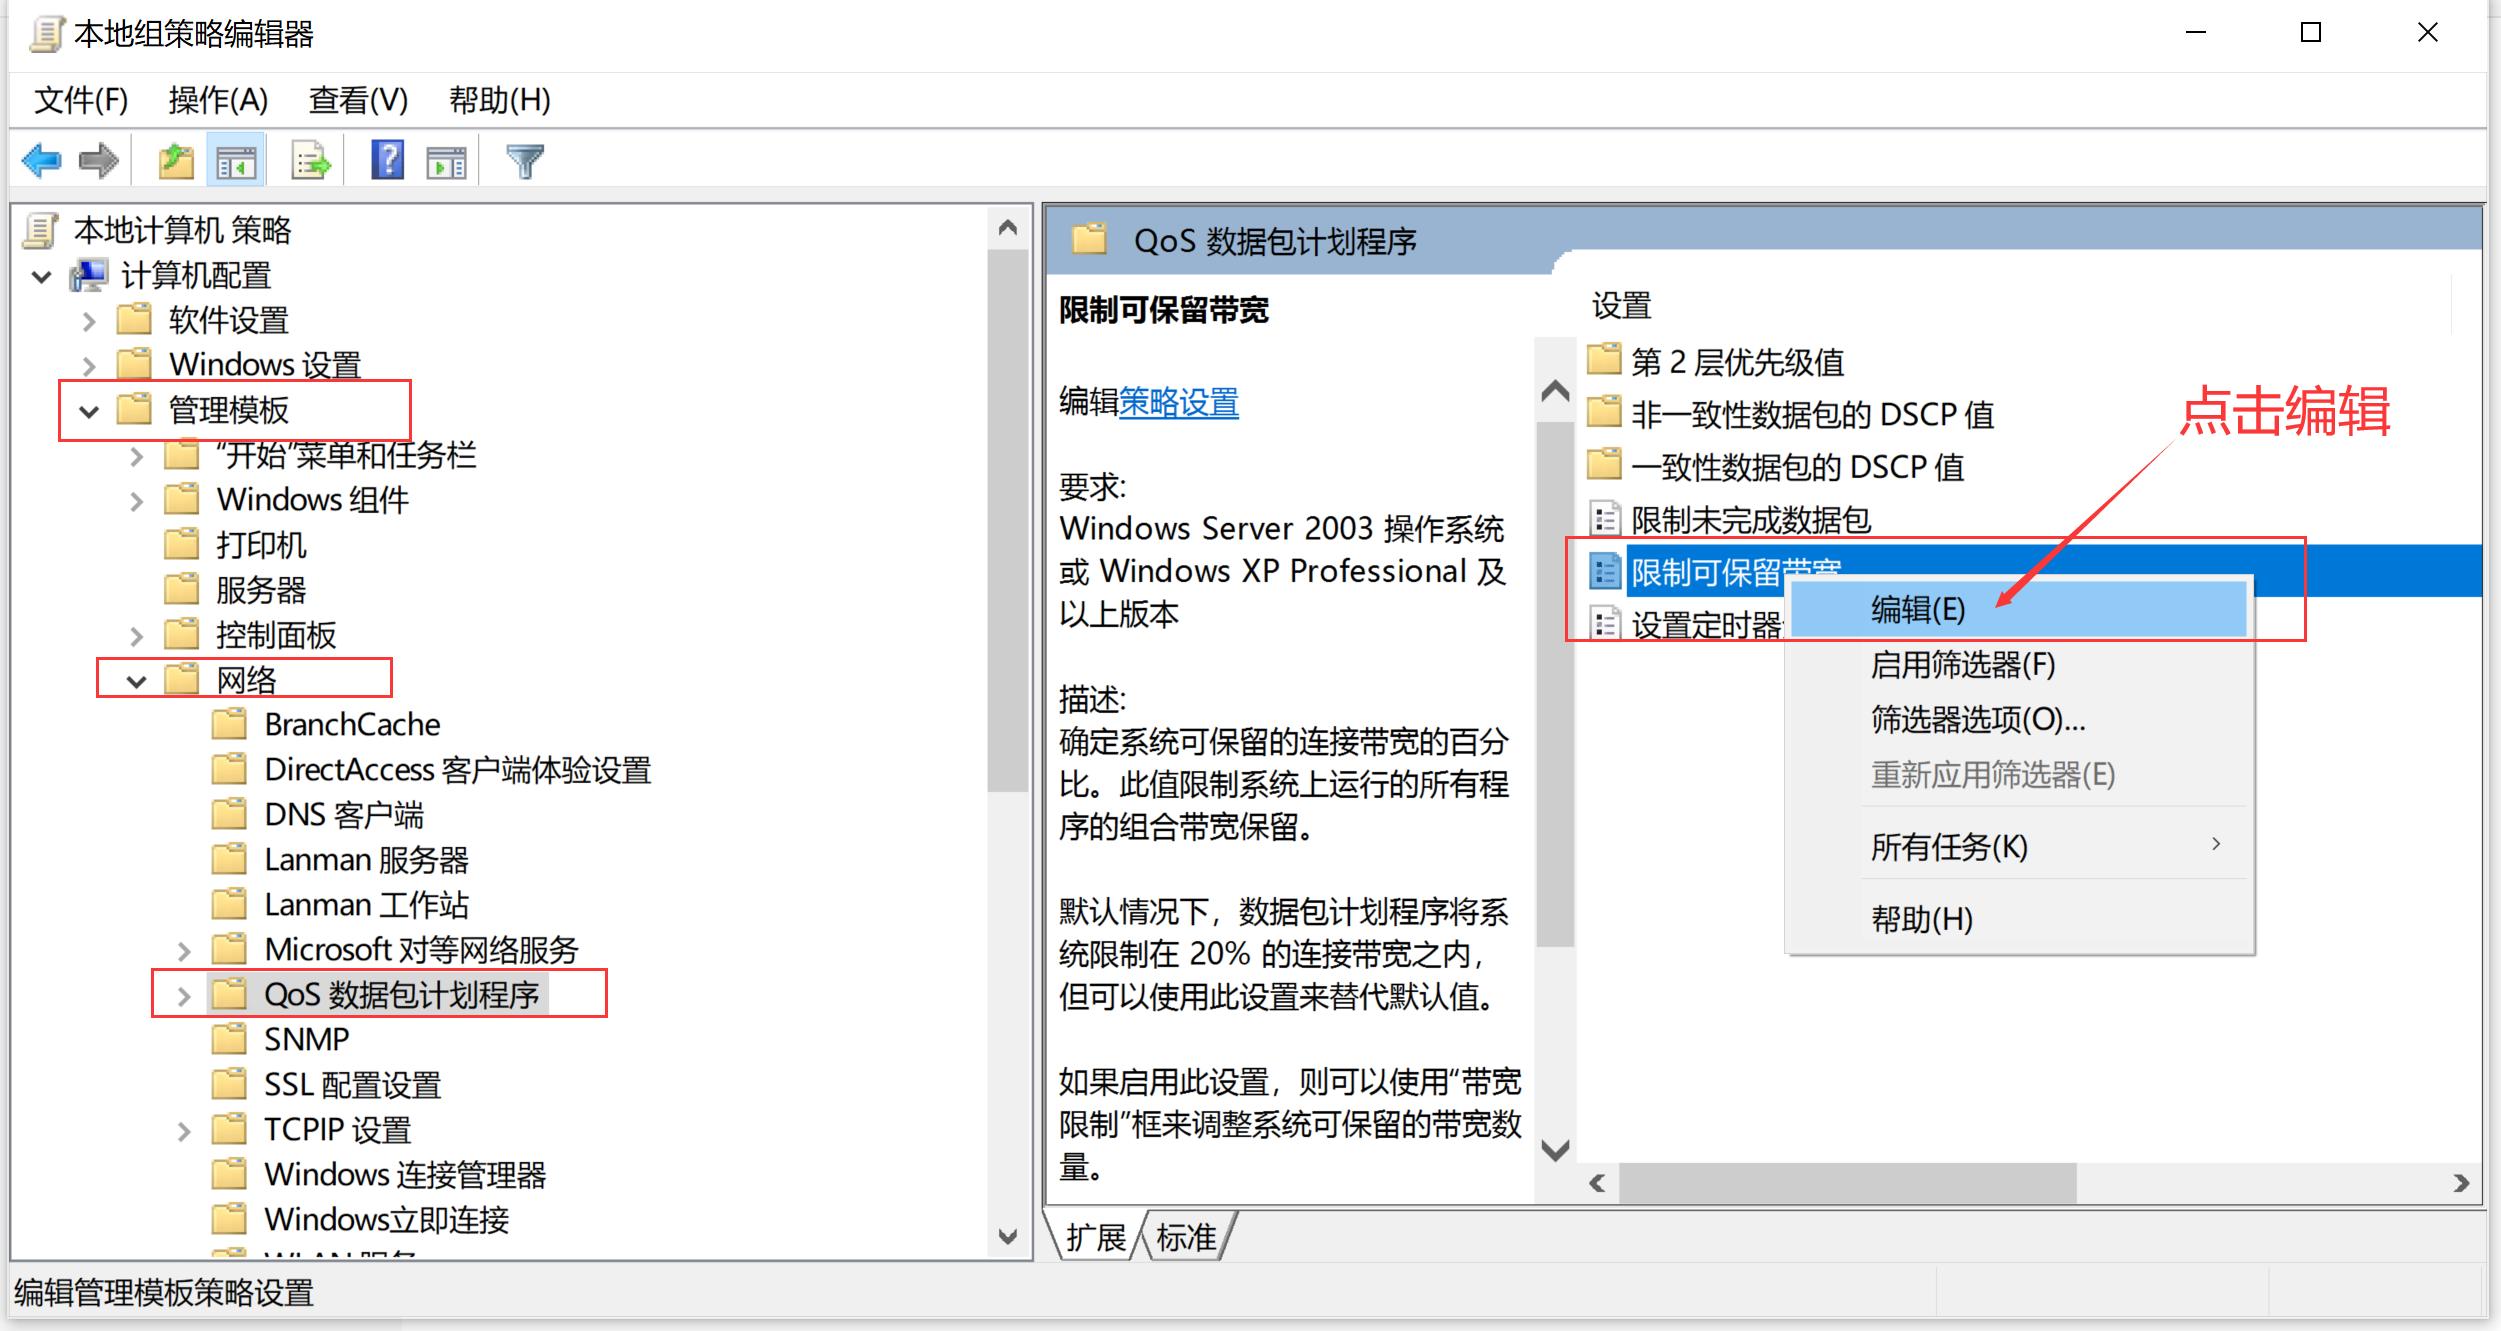This screenshot has height=1331, width=2501.
Task: Collapse the 管理模板 tree node
Action: pyautogui.click(x=89, y=410)
